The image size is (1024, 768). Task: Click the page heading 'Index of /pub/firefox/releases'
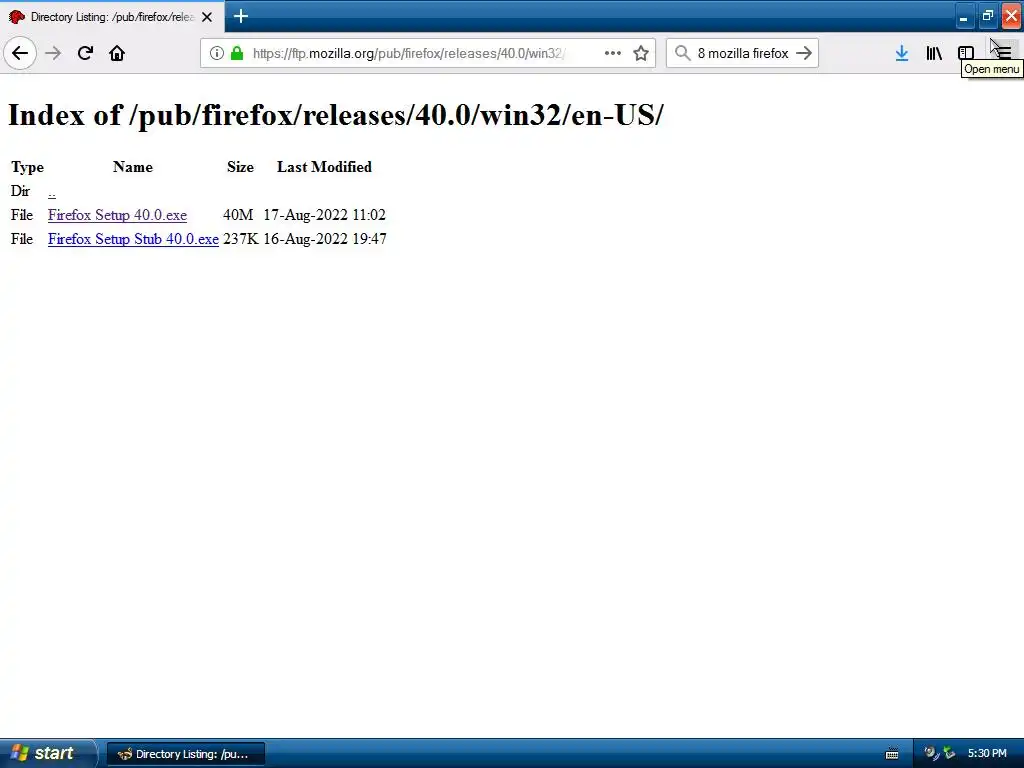coord(336,115)
